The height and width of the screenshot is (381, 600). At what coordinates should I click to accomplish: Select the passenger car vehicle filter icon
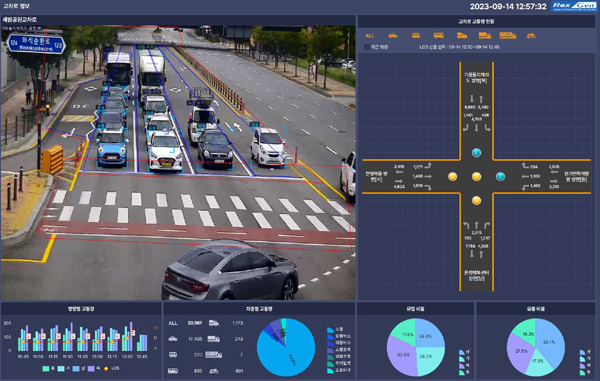coord(393,36)
